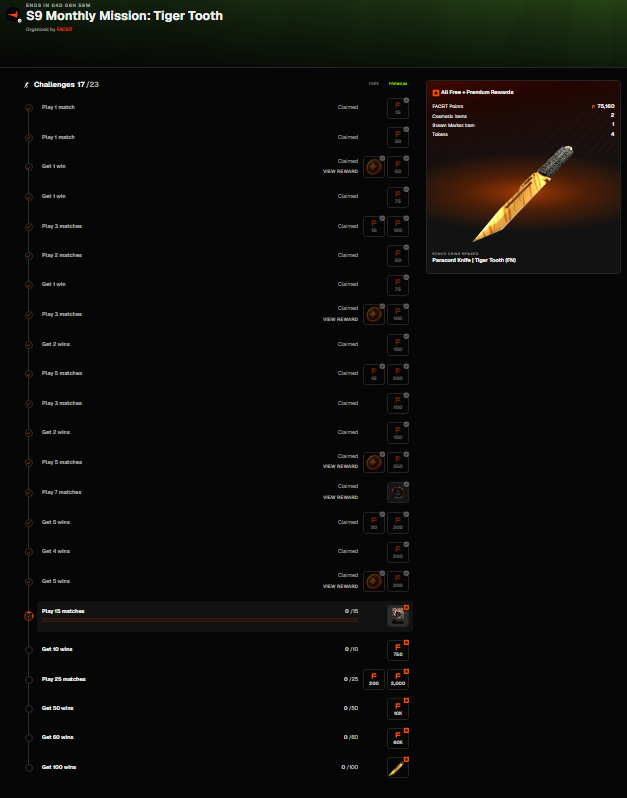627x798 pixels.
Task: Click the 'Cosmetic Items' summary line
Action: [449, 116]
